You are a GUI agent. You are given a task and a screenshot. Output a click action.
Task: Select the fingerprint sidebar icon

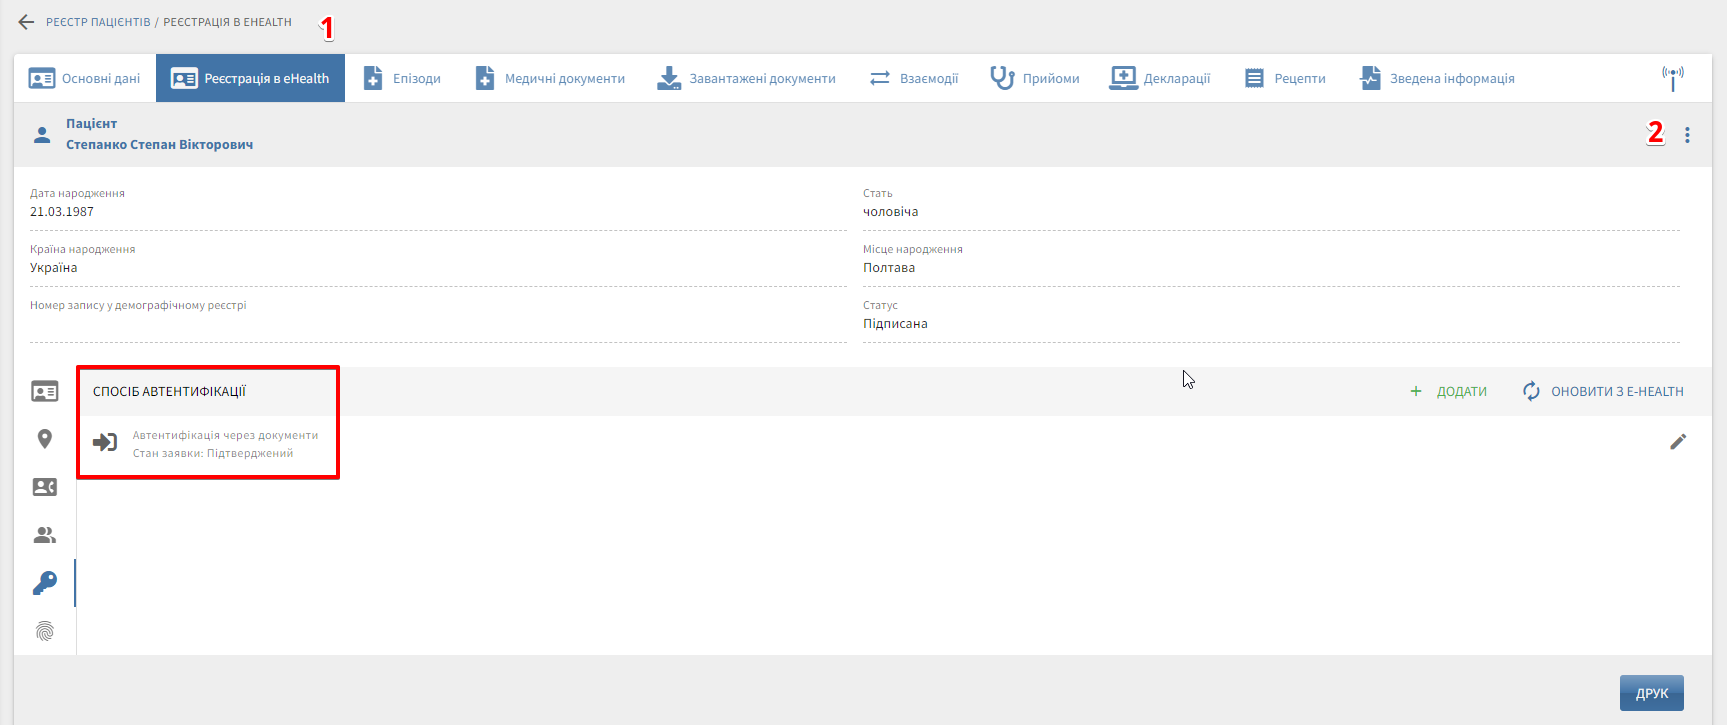(x=45, y=631)
